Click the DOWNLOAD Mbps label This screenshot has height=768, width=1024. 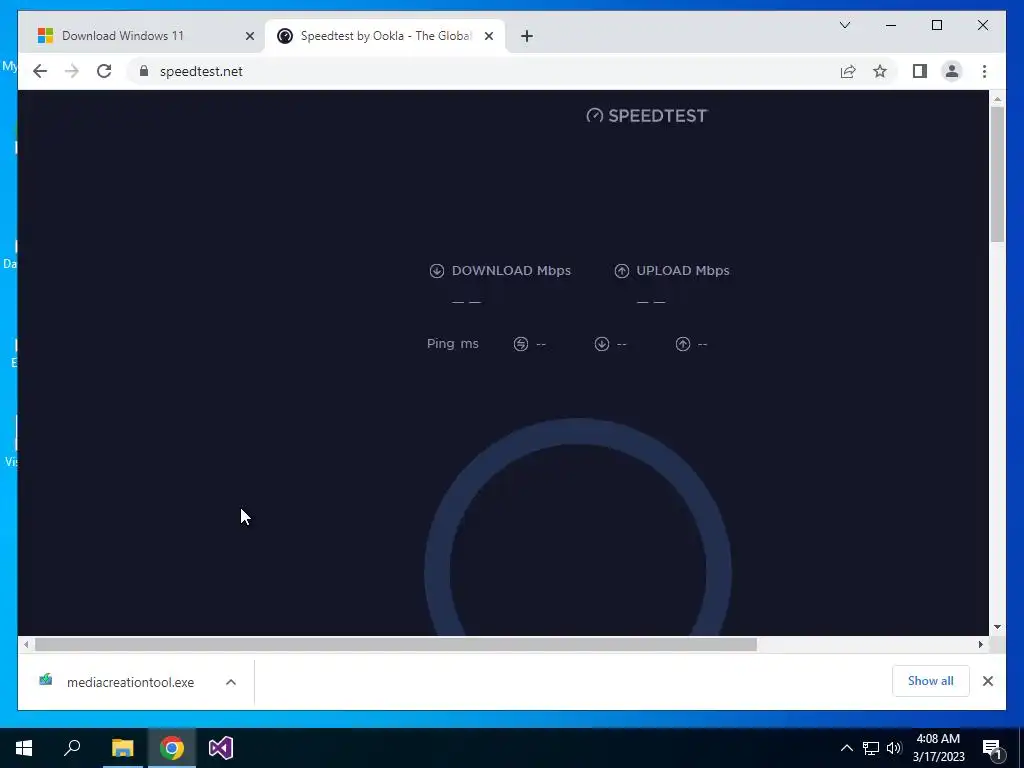[x=511, y=271]
